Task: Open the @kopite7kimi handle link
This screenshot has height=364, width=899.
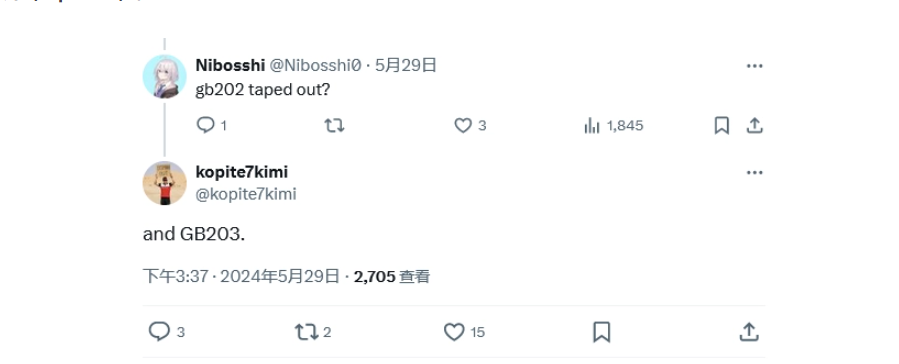Action: [x=246, y=194]
